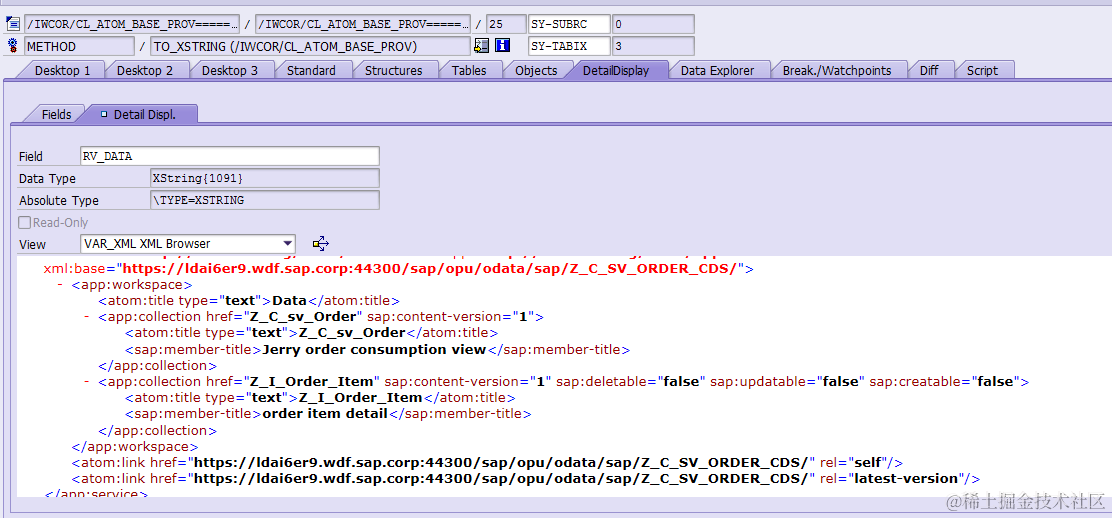Open the Standard tab
Viewport: 1112px width, 518px height.
[311, 70]
